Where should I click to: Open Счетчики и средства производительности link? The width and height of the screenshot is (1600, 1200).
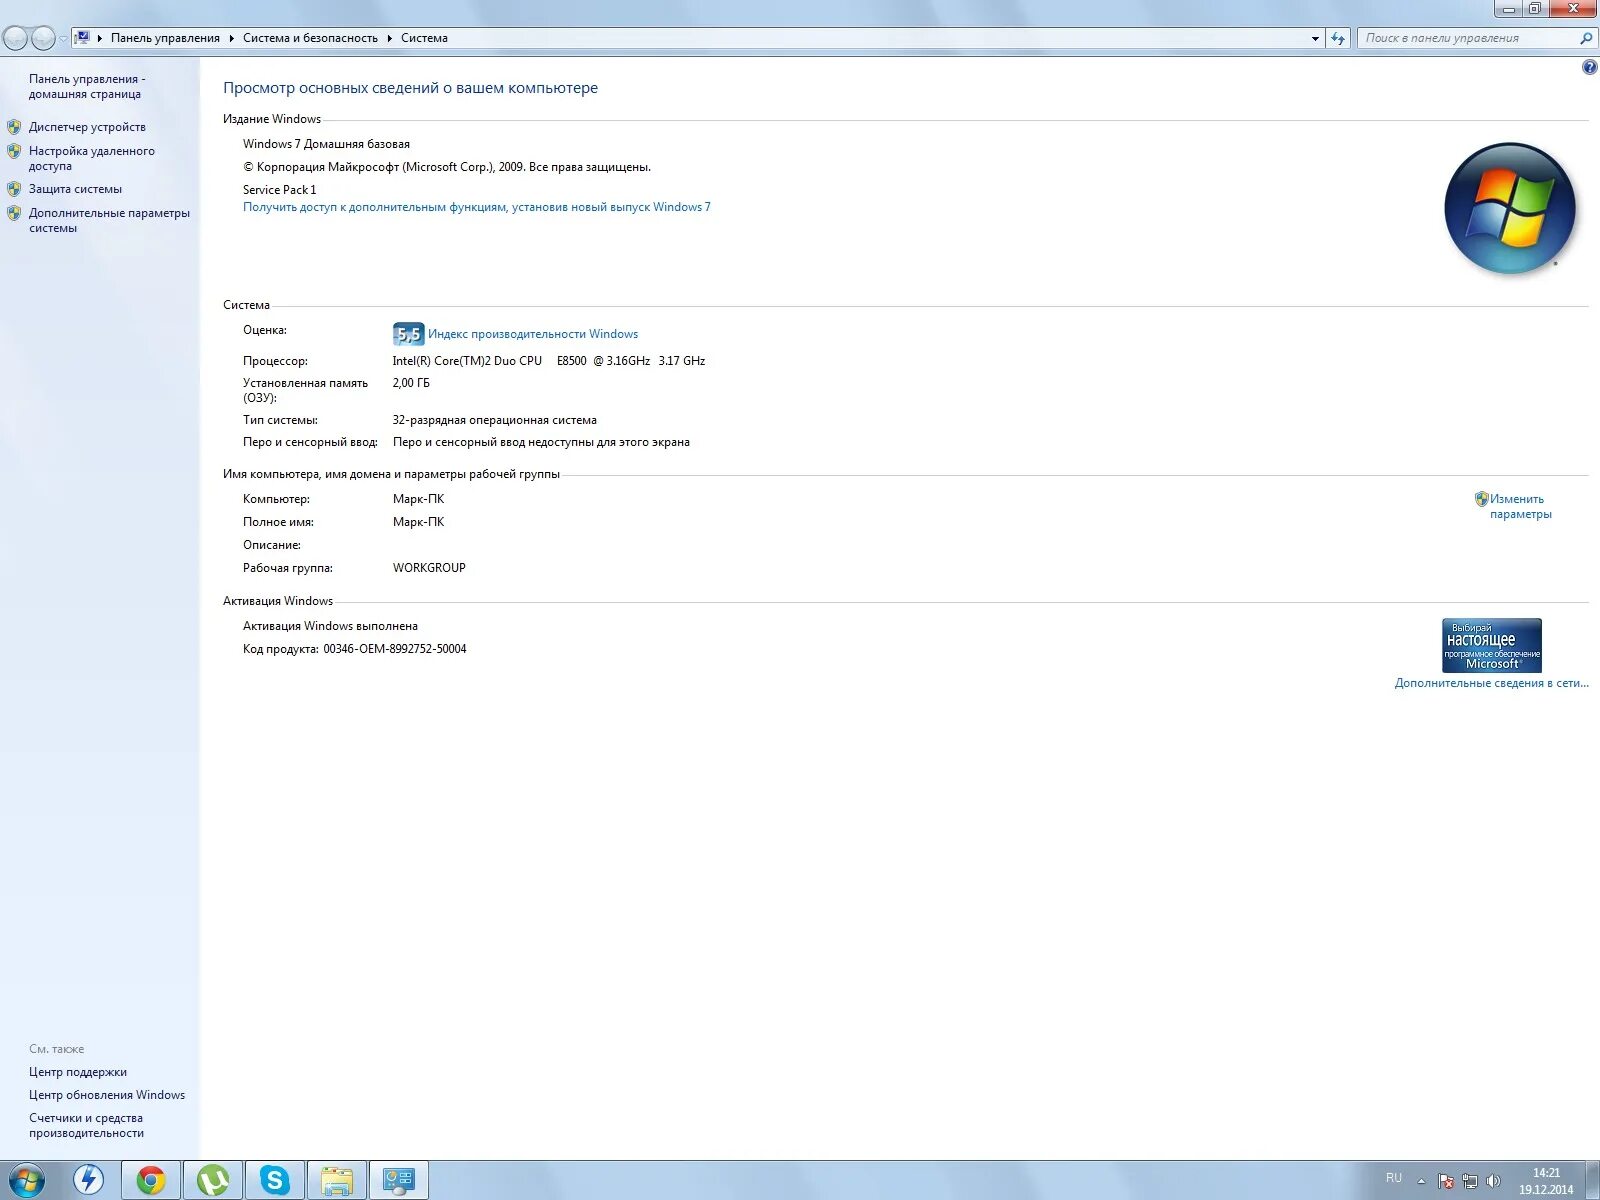(86, 1125)
